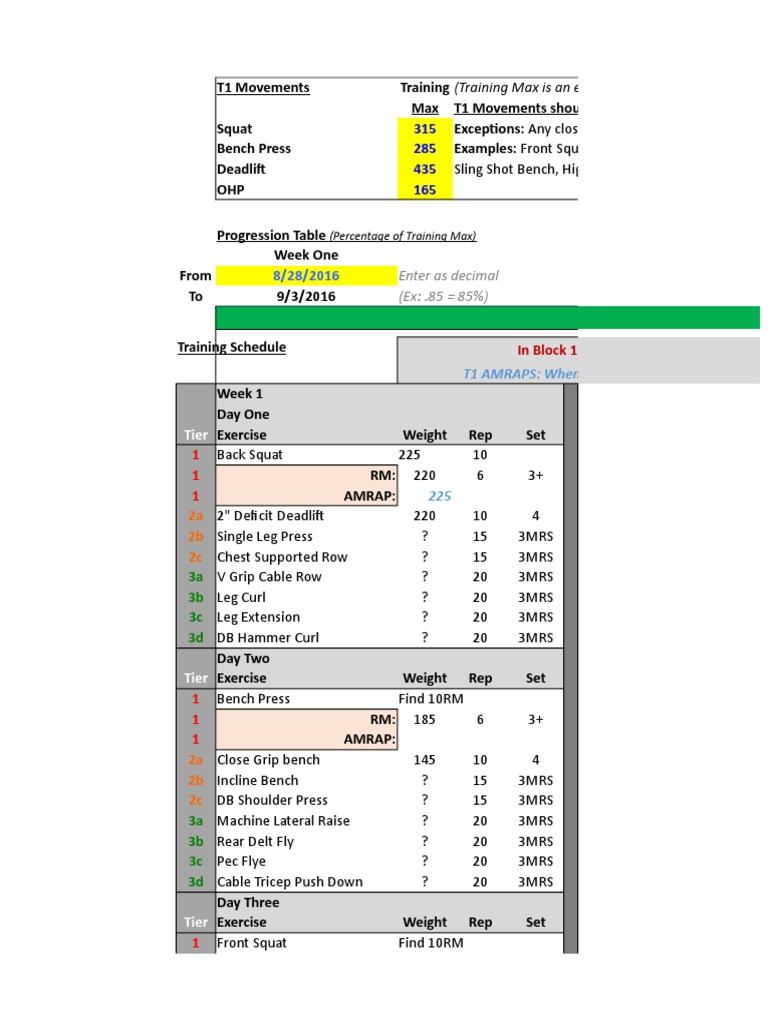Select the Day One RM weight 220
The height and width of the screenshot is (1024, 768).
424,476
